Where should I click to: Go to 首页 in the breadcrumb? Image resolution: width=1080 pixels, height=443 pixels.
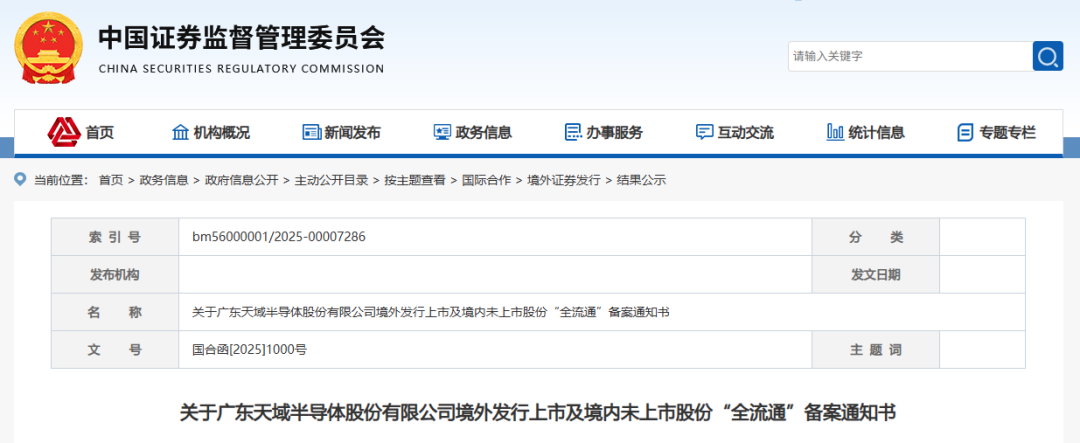tap(111, 181)
